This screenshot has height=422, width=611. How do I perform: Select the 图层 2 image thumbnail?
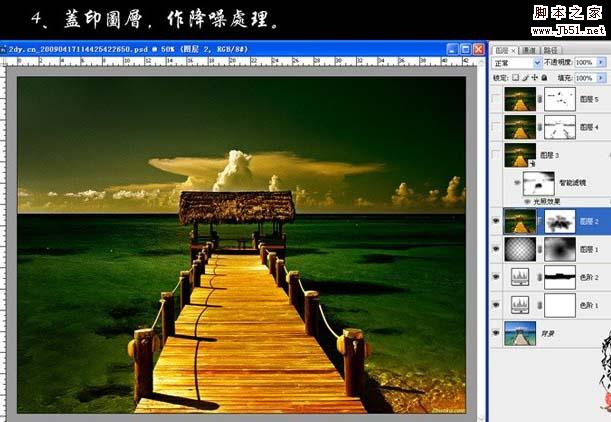point(520,221)
